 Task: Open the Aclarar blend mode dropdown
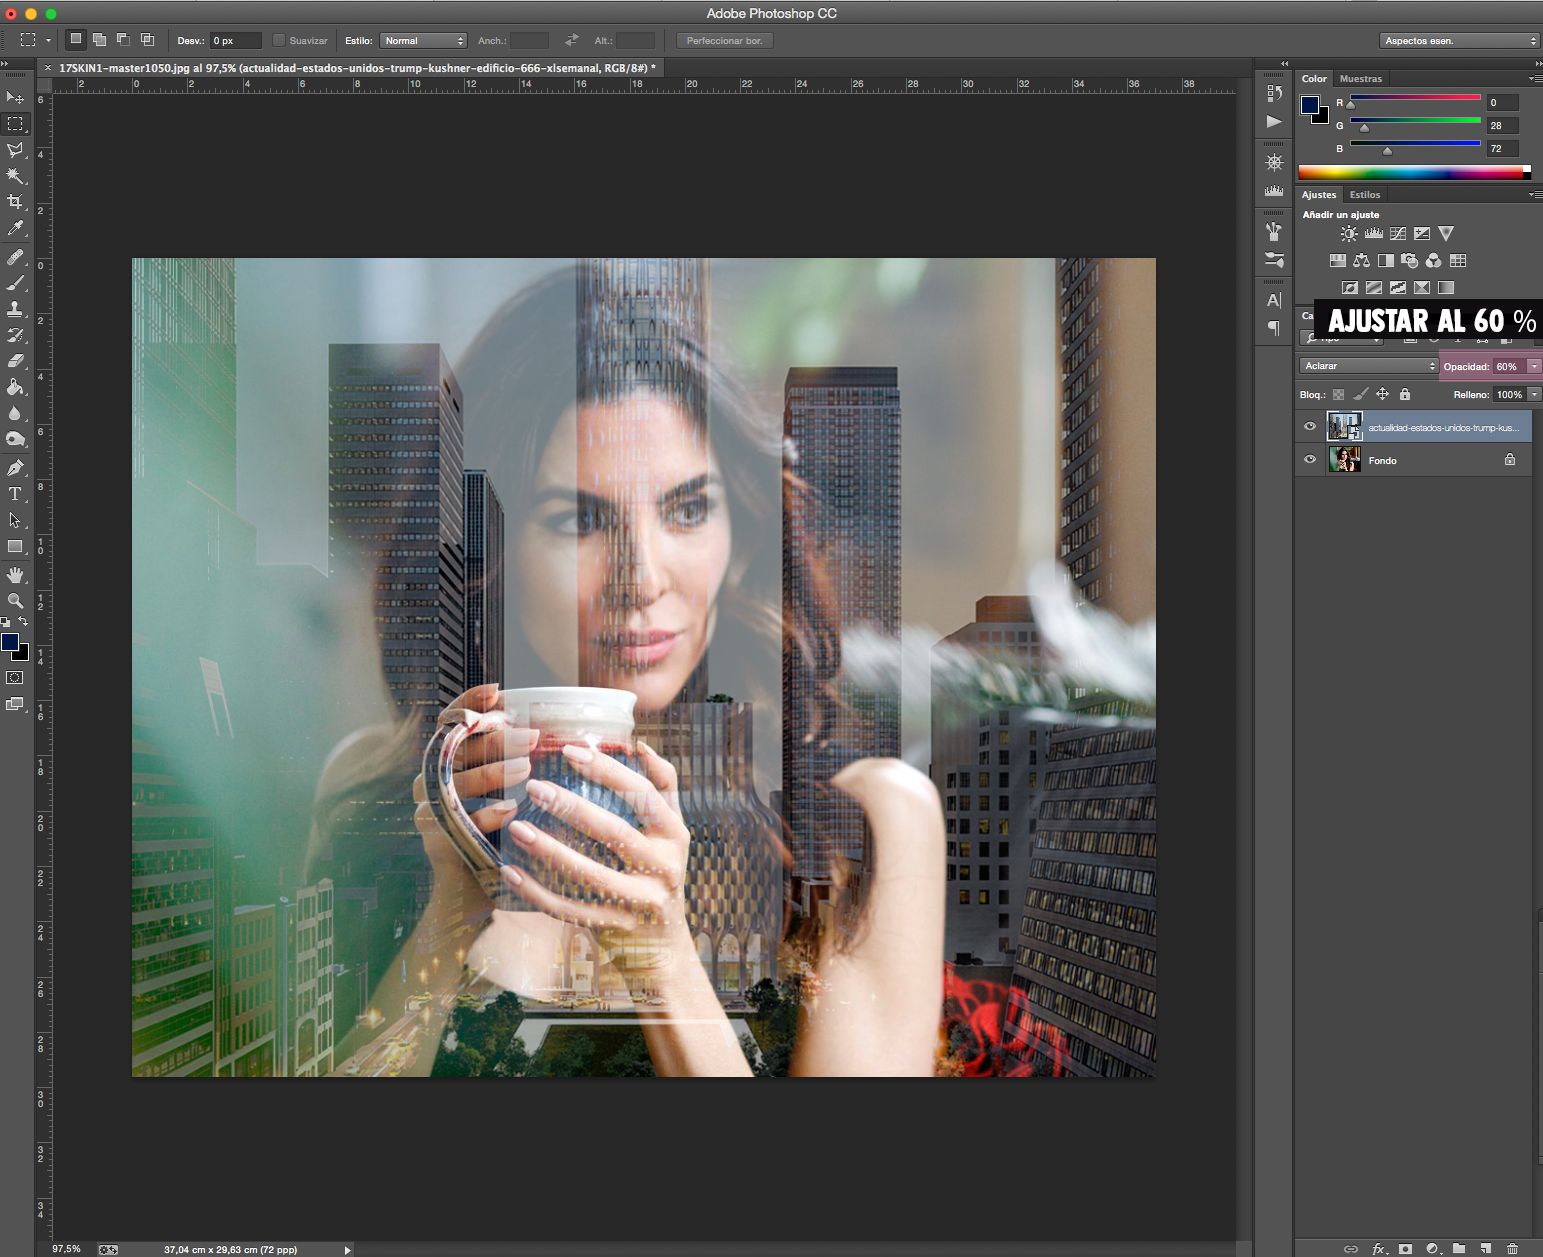click(x=1369, y=366)
